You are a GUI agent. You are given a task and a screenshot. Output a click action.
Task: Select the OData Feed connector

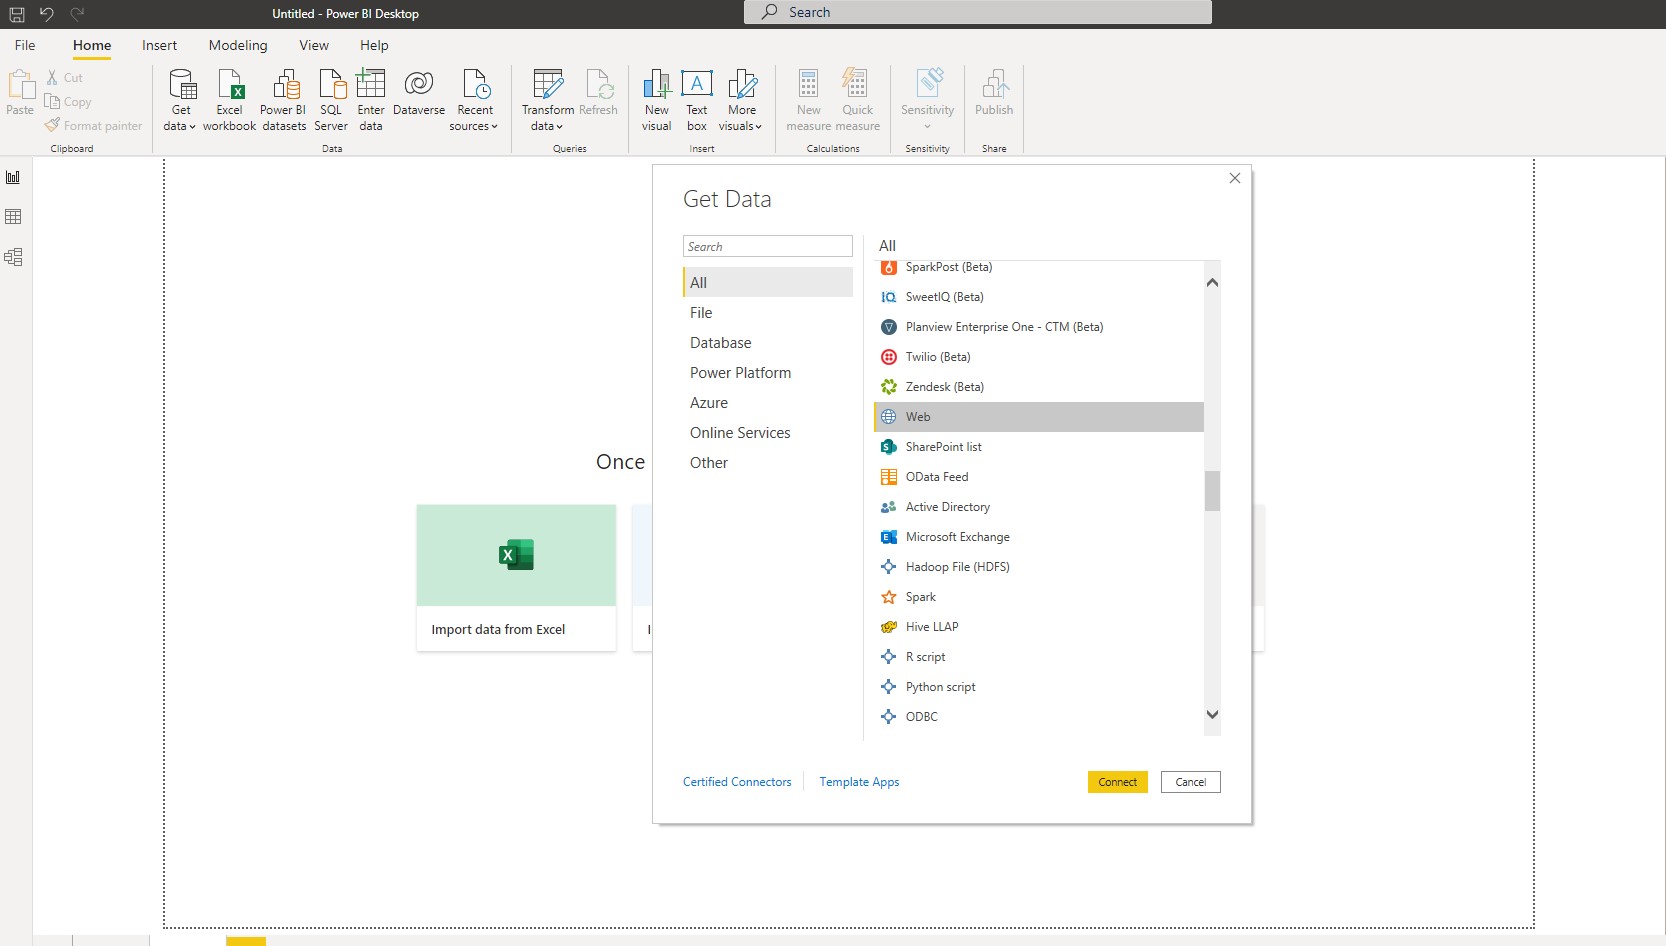point(1039,477)
